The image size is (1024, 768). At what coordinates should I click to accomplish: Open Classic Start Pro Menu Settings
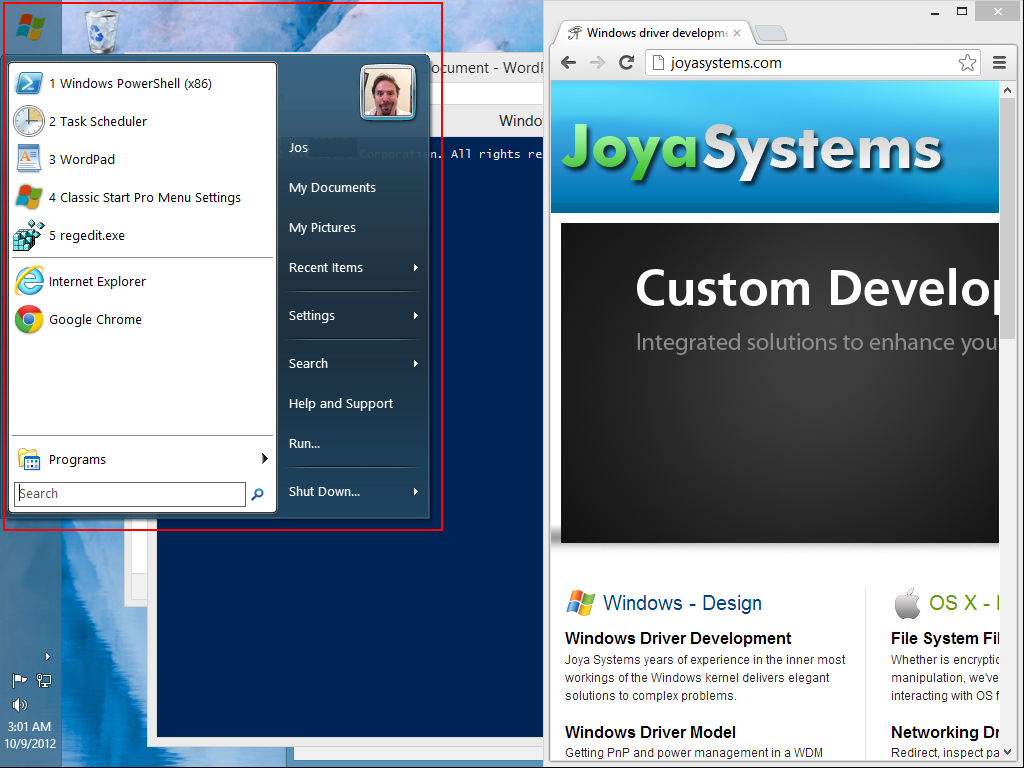(x=144, y=198)
